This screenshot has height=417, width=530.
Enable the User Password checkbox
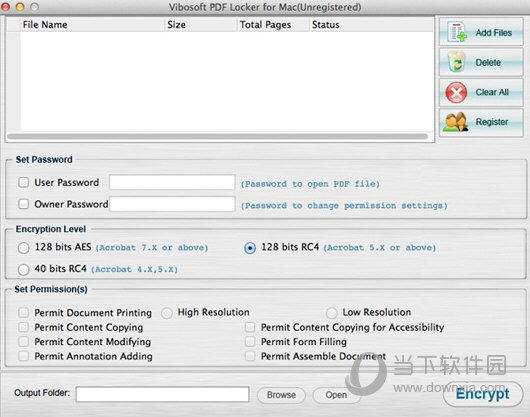[x=23, y=182]
